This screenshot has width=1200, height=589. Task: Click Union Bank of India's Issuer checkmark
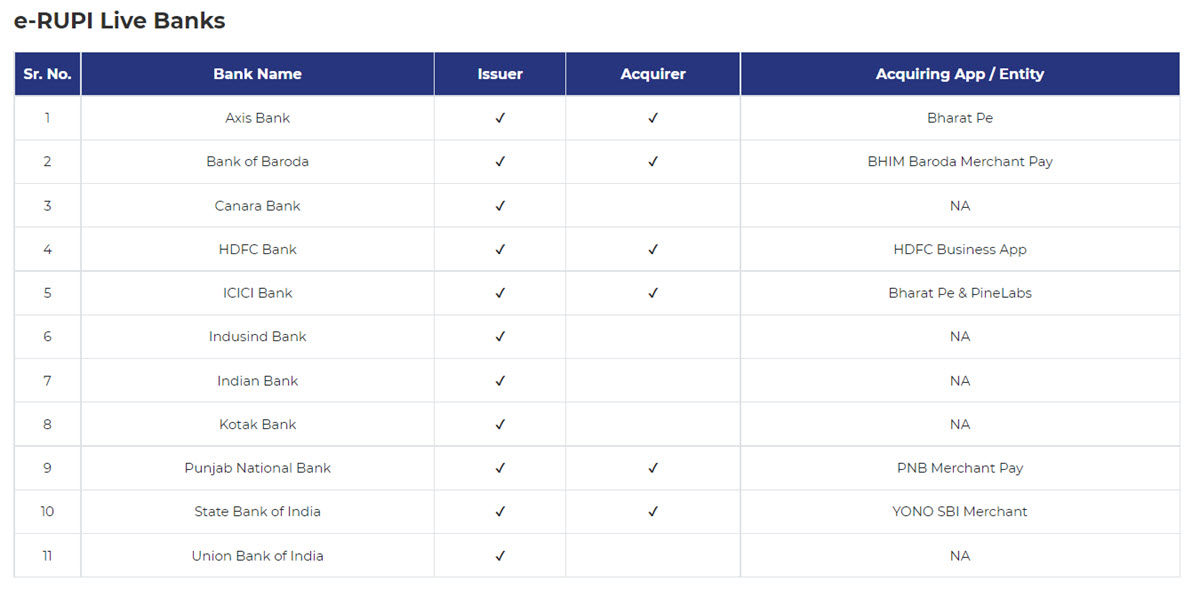[500, 556]
